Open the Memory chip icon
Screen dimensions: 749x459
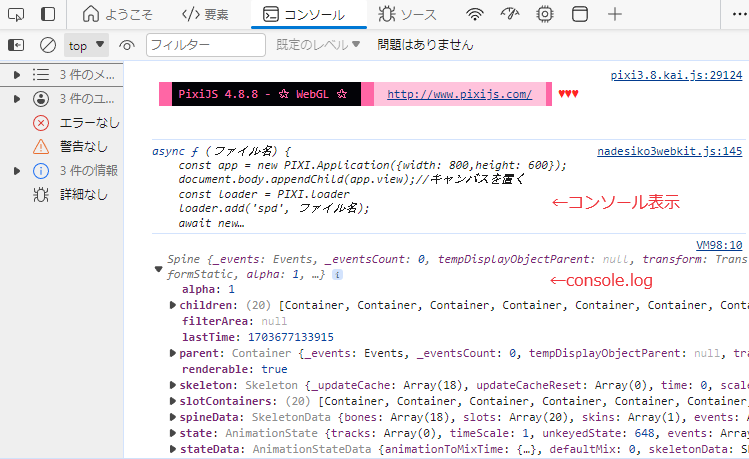pyautogui.click(x=544, y=14)
